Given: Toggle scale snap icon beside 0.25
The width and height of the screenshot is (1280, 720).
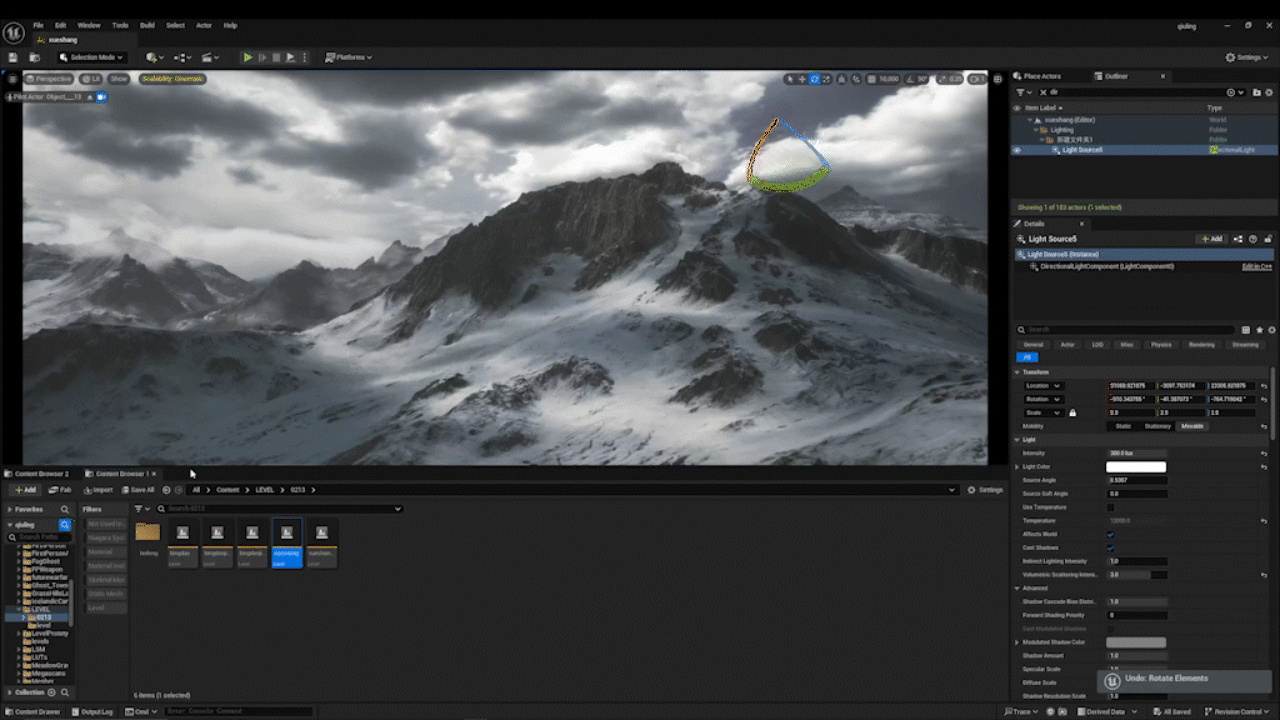Looking at the screenshot, I should pos(942,79).
